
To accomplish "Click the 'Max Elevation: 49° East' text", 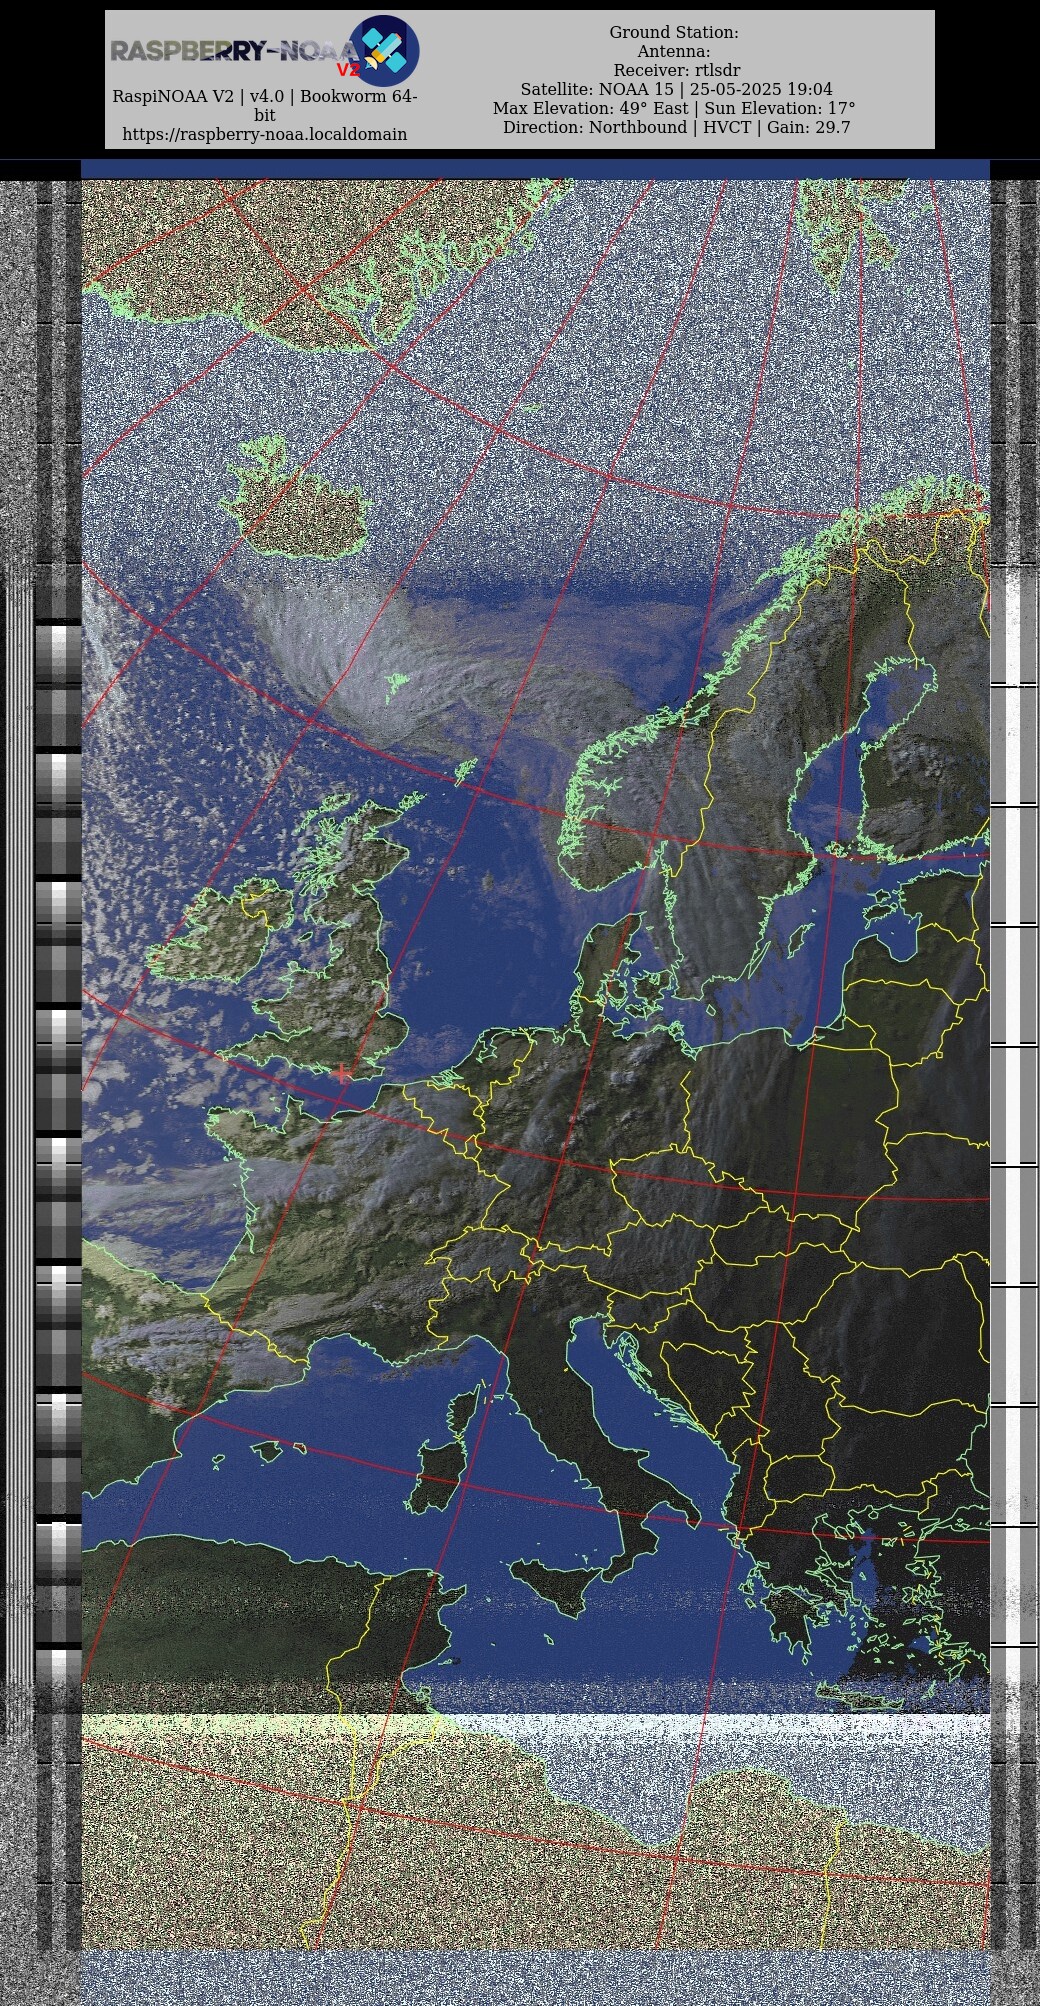I will [x=590, y=109].
